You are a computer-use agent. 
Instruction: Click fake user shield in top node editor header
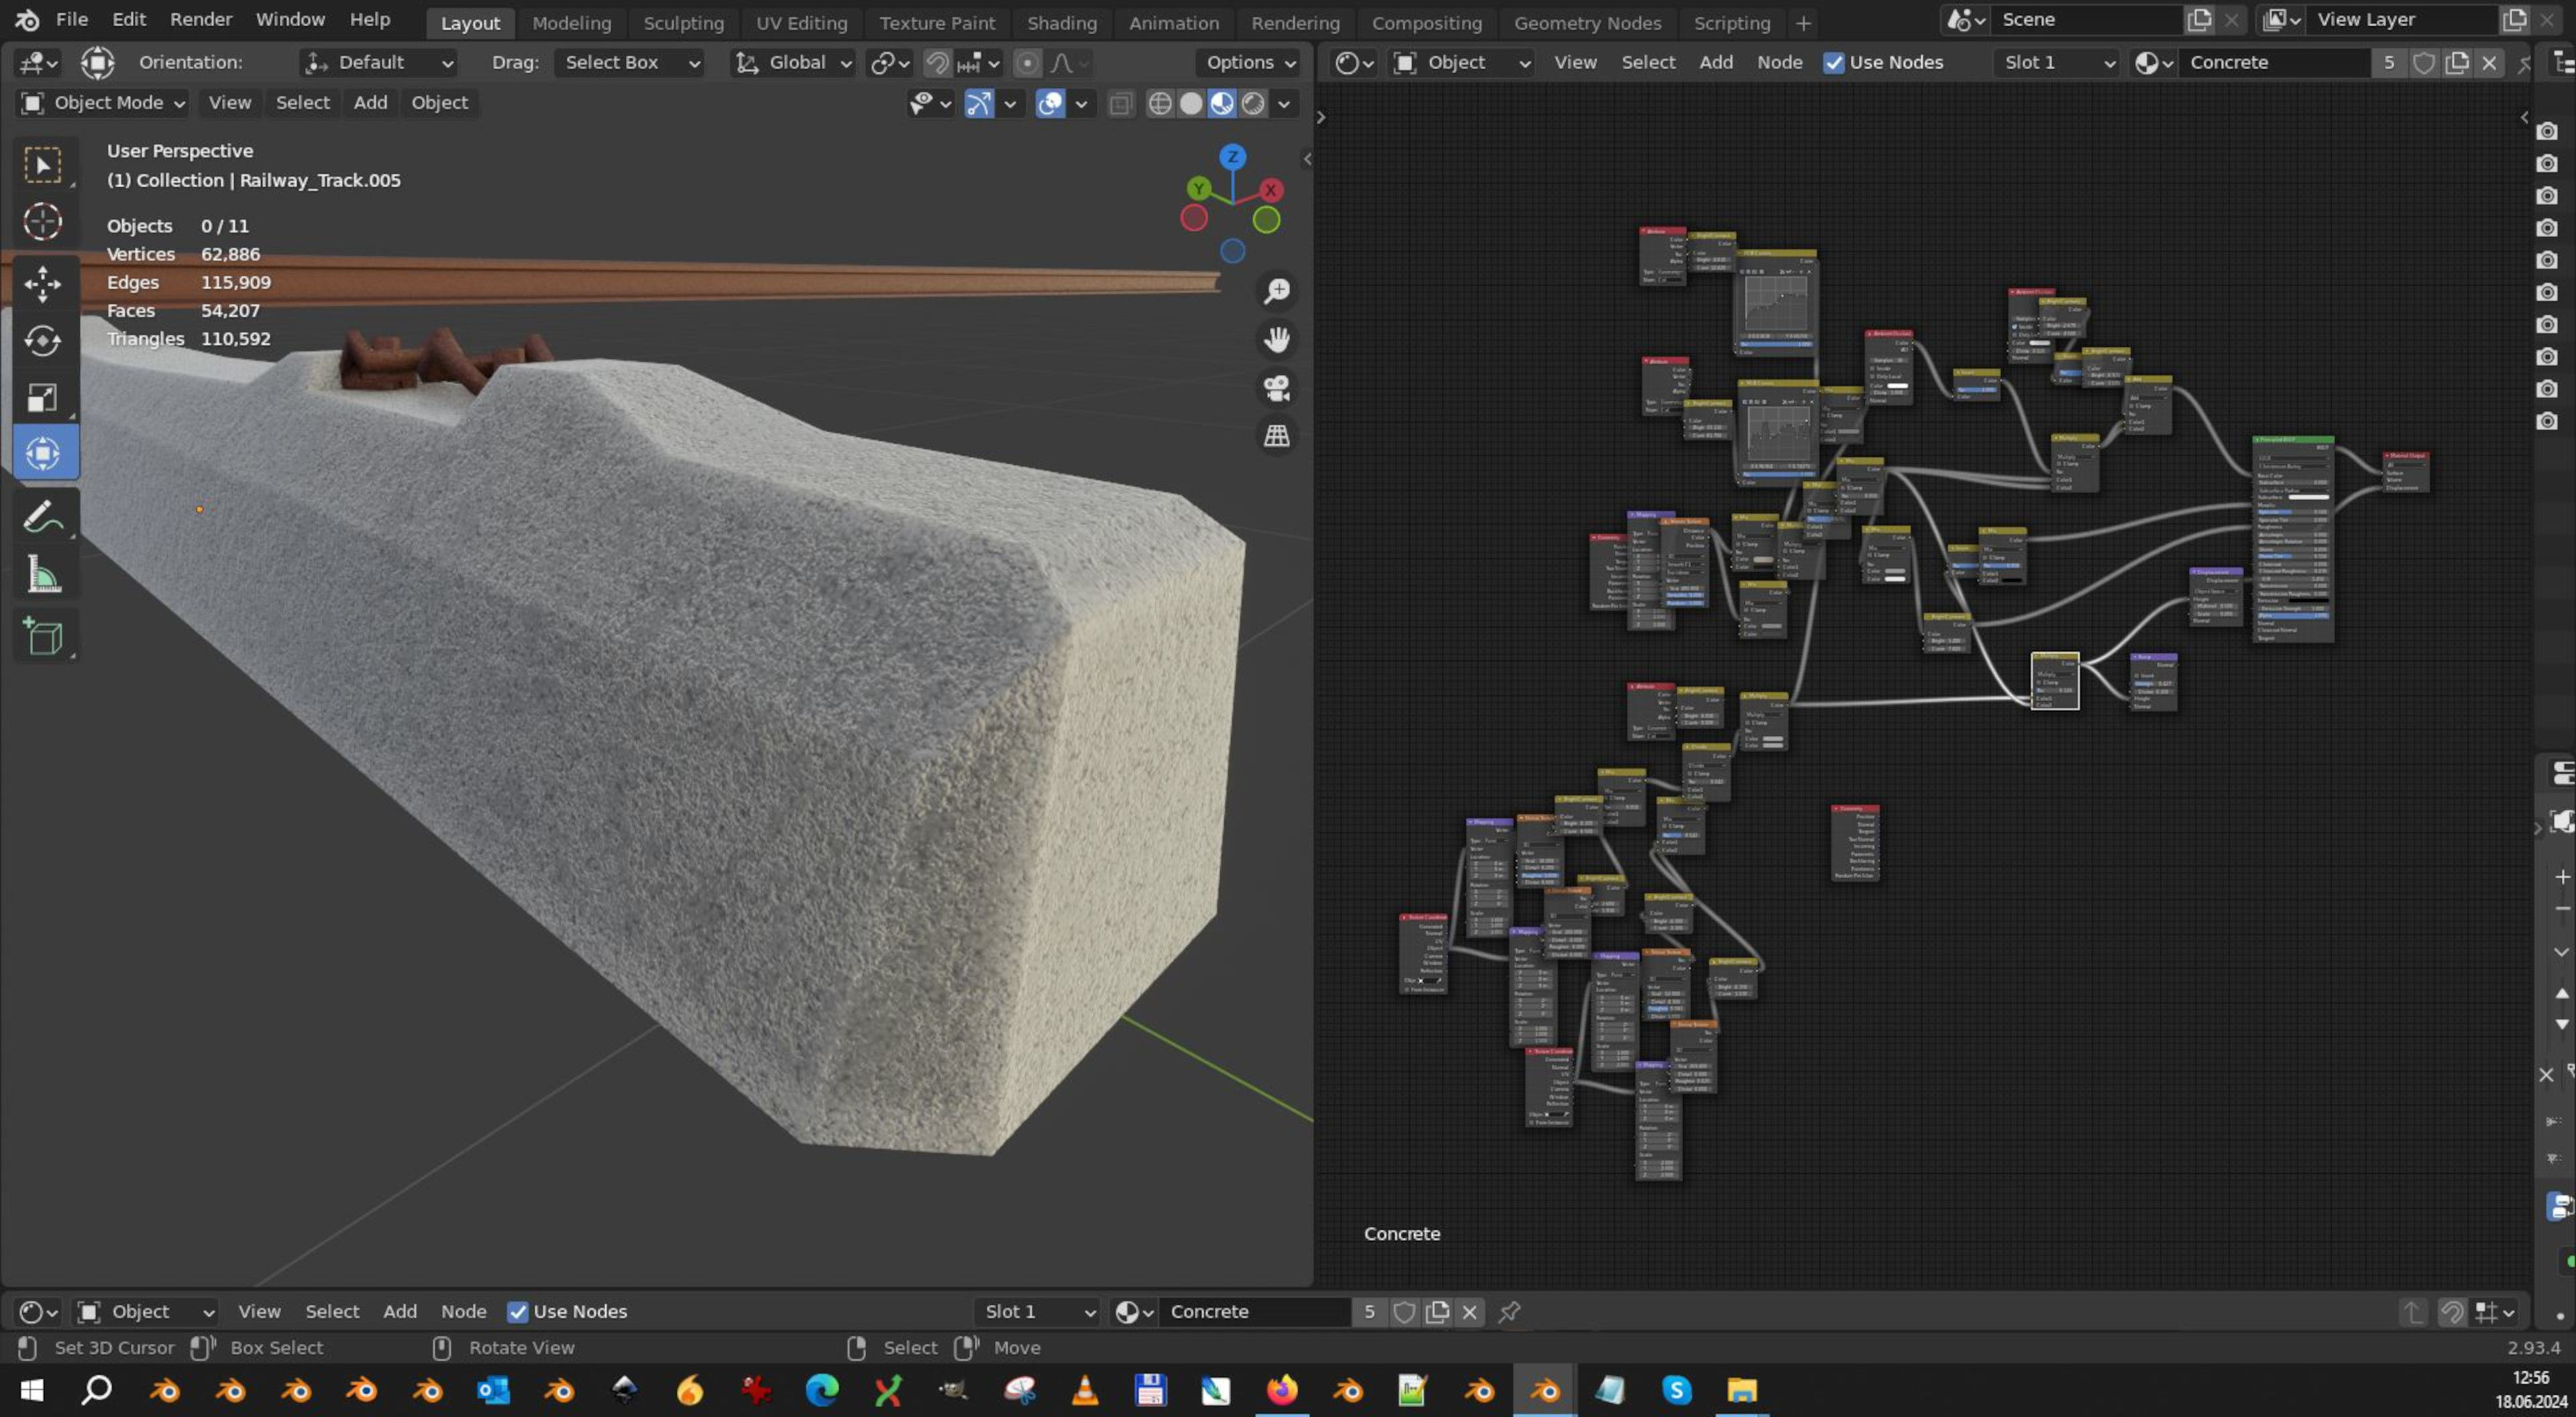pyautogui.click(x=2424, y=62)
